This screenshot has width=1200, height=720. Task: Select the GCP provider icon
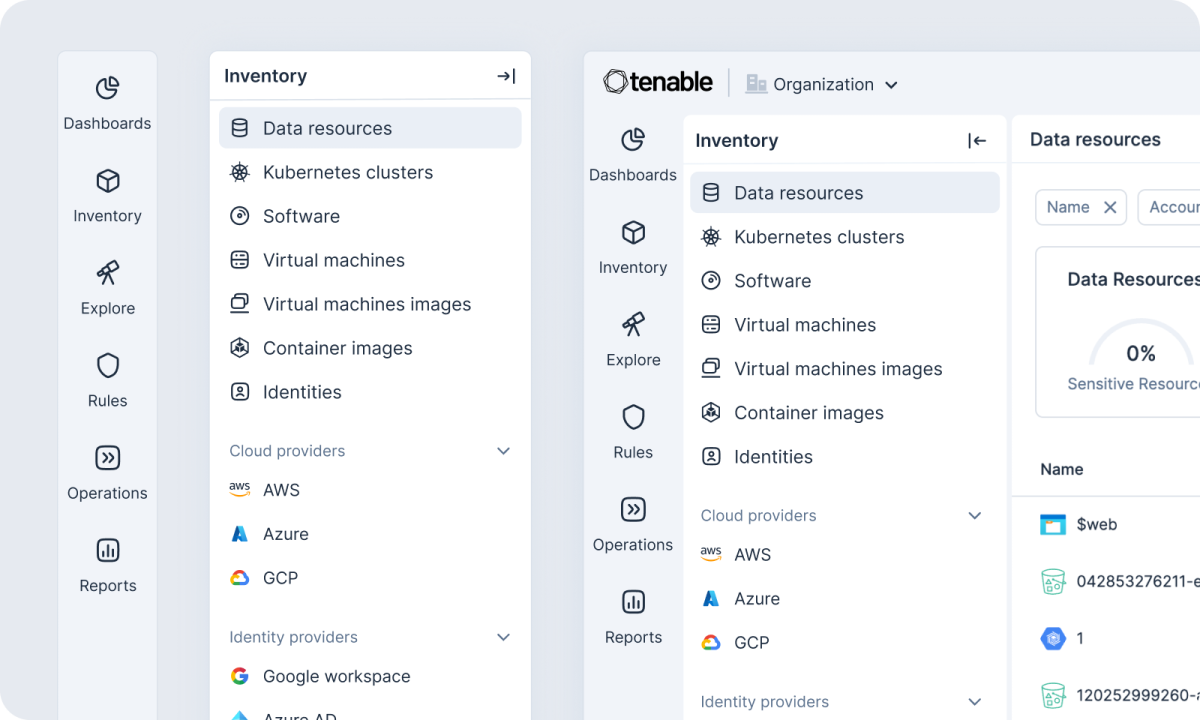711,642
